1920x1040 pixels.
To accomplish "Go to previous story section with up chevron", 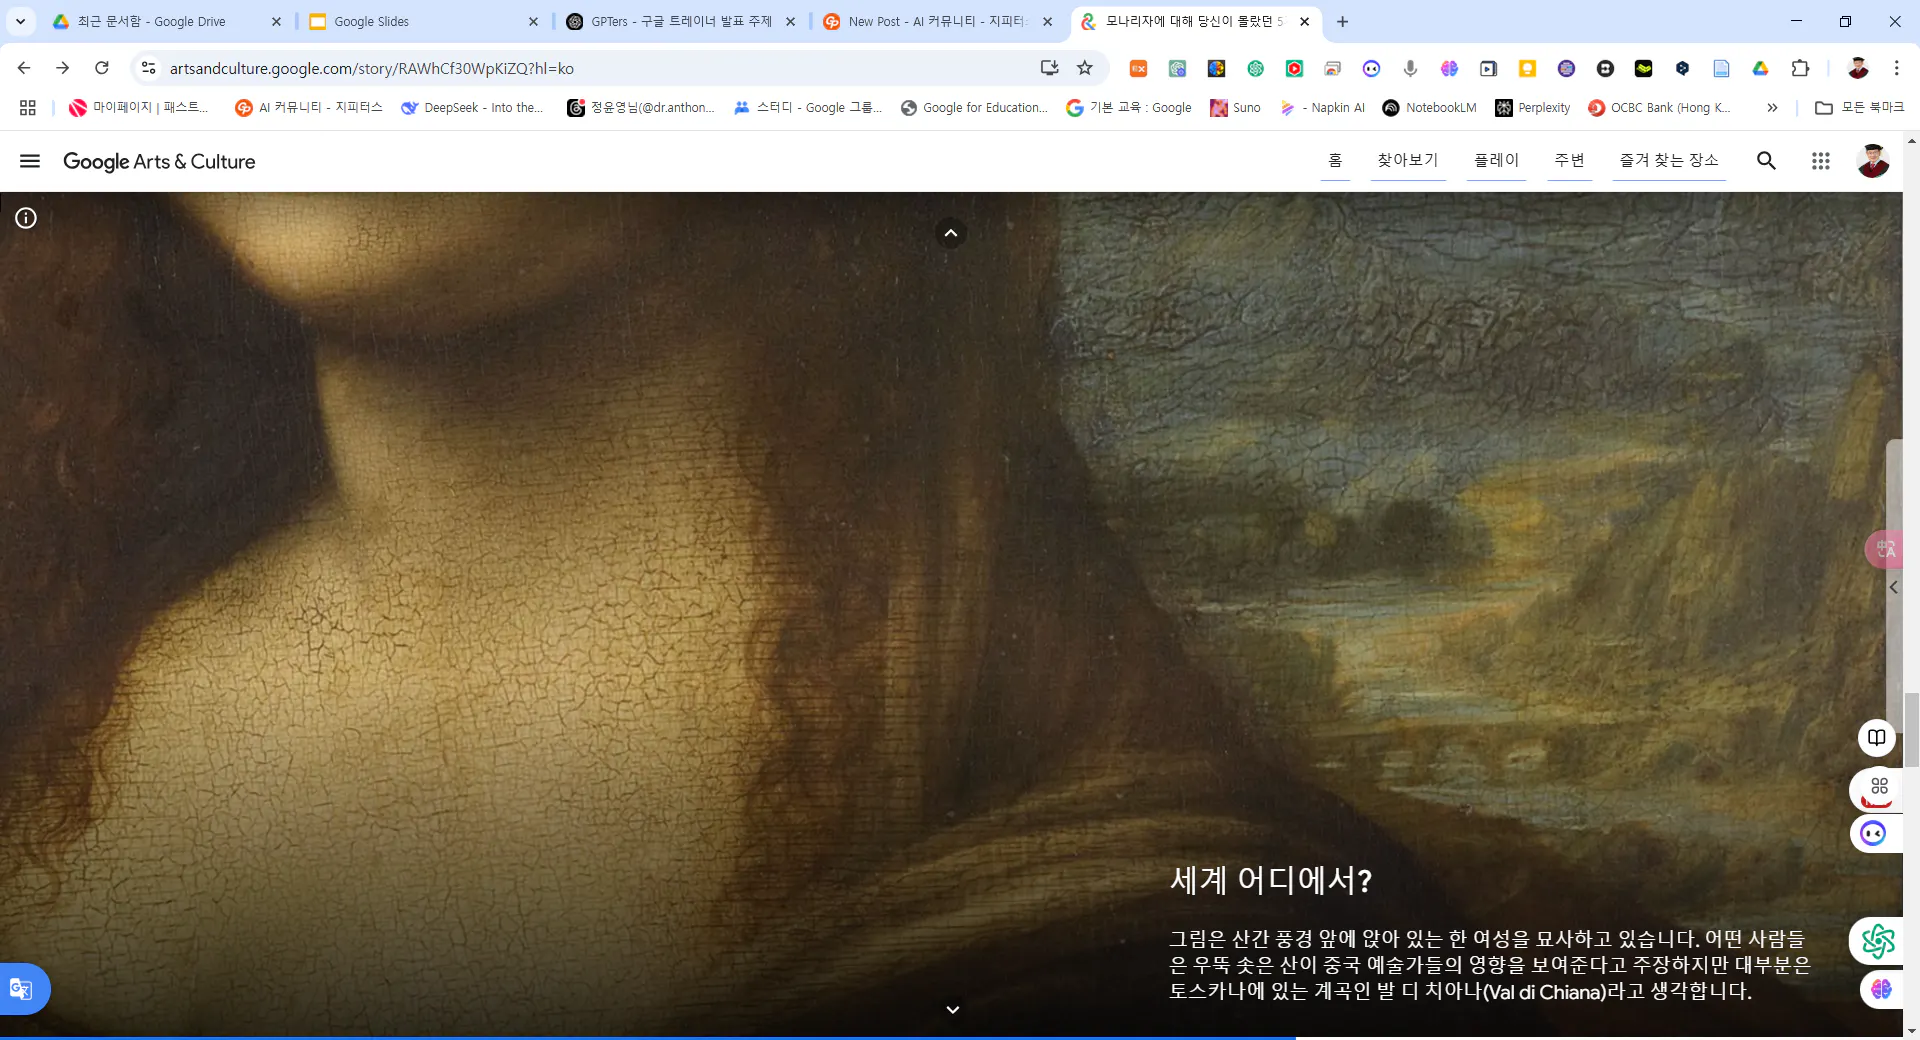I will (x=951, y=233).
